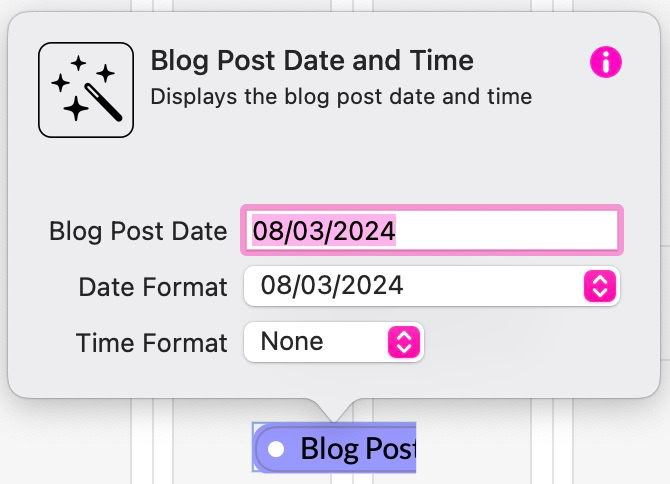
Task: Select the None value in Time Format
Action: coord(292,342)
